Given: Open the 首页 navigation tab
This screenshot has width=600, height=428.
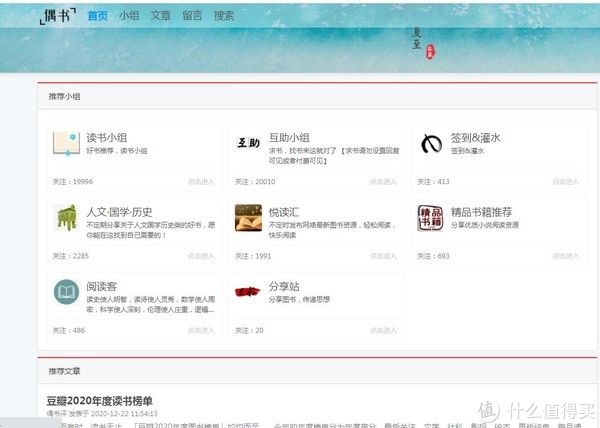Looking at the screenshot, I should [98, 16].
